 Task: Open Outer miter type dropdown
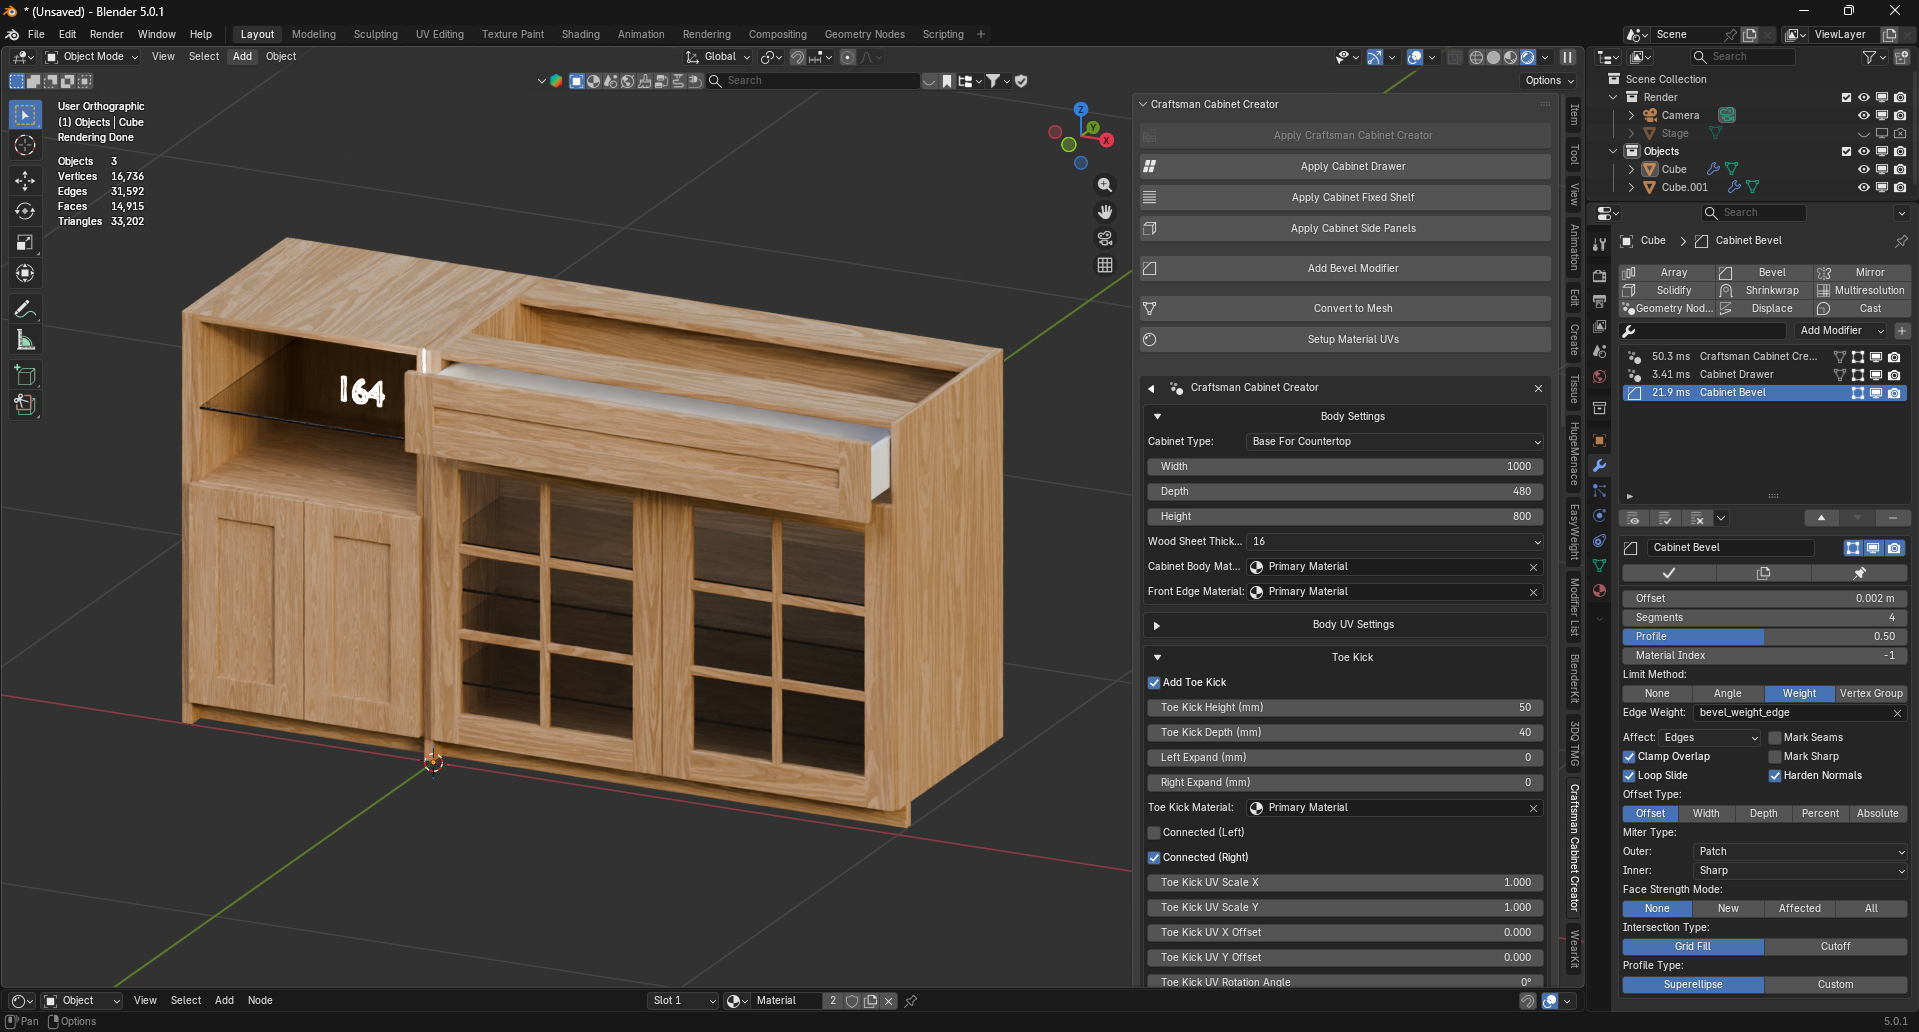tap(1800, 852)
